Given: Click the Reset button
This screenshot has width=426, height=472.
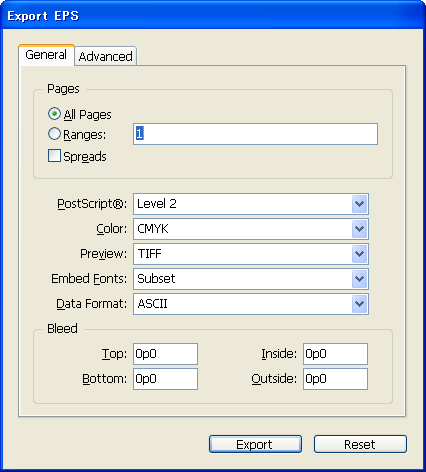Looking at the screenshot, I should pos(360,444).
